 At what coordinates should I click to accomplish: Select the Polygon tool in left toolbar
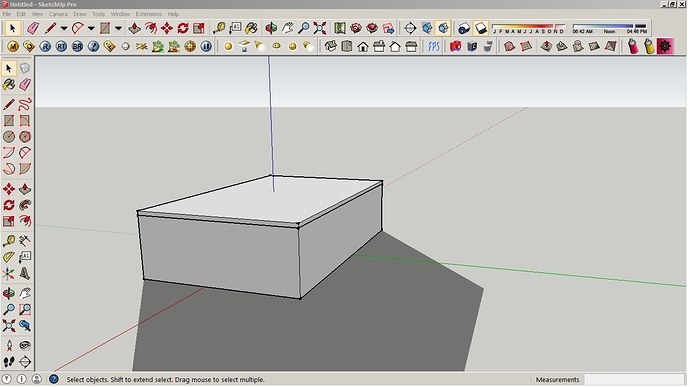coord(25,136)
